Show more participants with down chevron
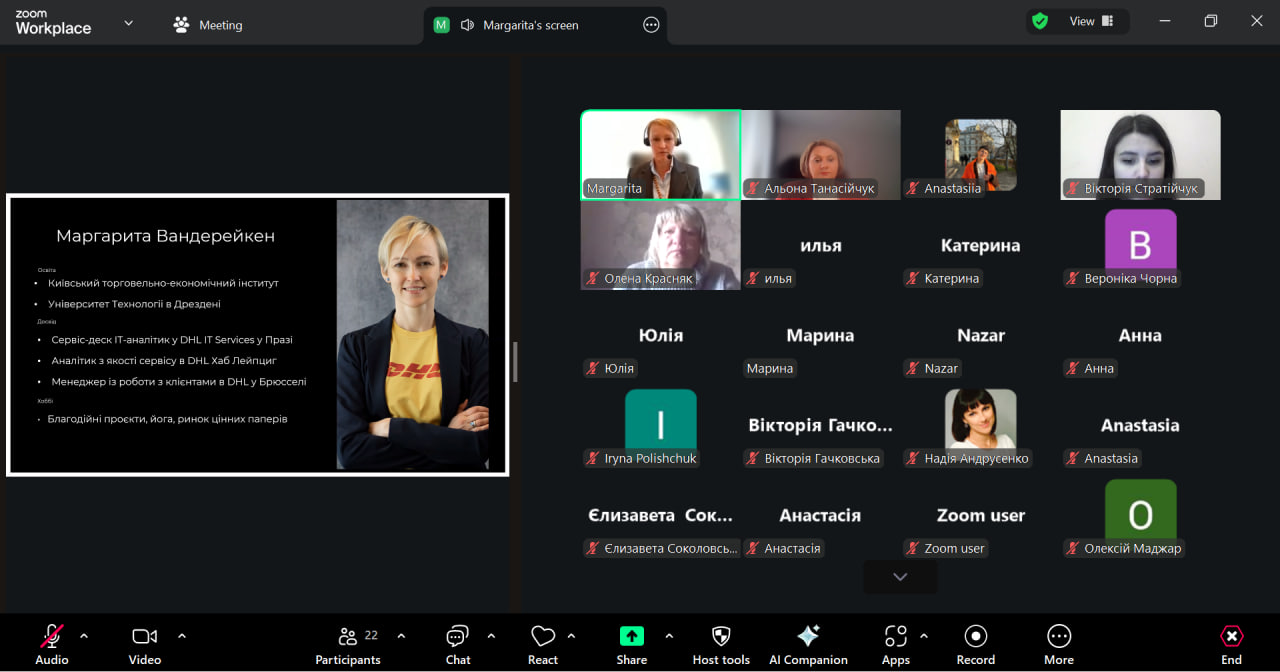1280x672 pixels. point(900,577)
